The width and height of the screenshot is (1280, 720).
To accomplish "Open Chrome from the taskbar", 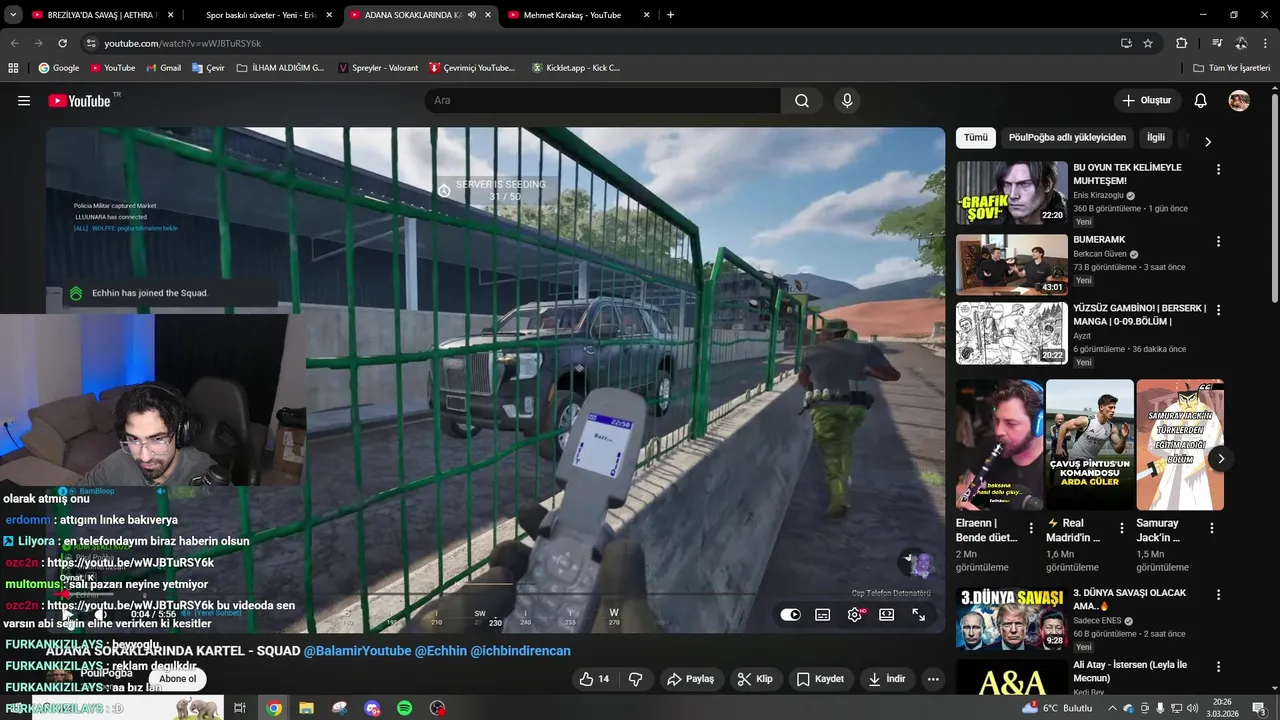I will [x=274, y=708].
